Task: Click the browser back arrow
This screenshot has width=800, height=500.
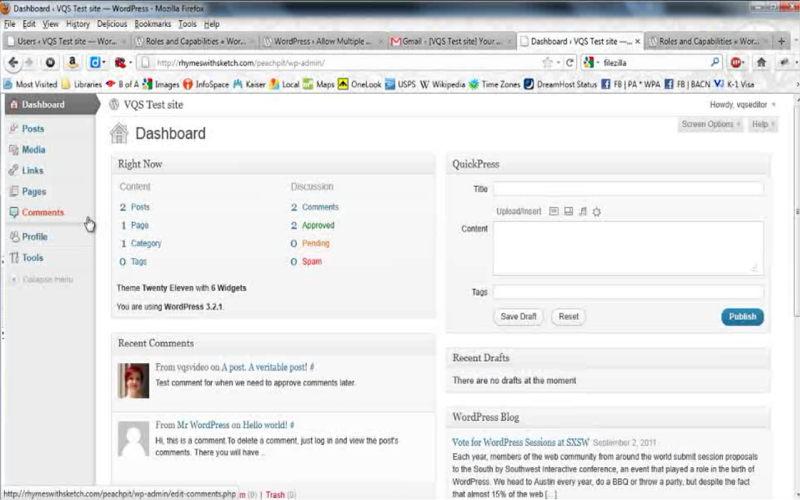Action: click(13, 62)
